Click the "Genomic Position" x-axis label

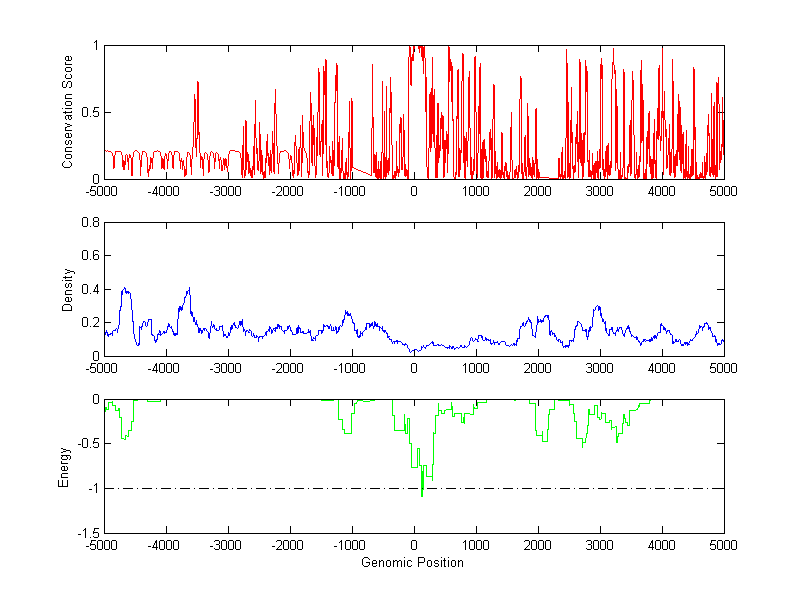(x=412, y=562)
